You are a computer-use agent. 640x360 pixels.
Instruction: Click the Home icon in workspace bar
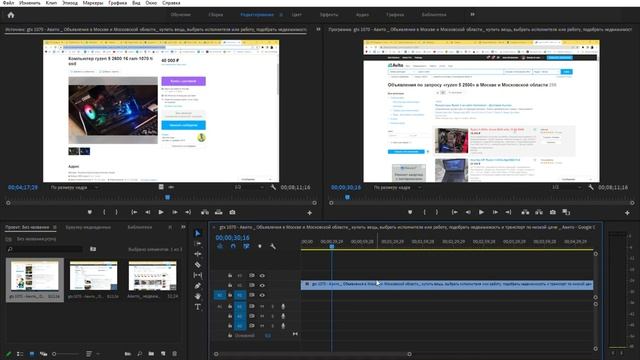(x=11, y=15)
